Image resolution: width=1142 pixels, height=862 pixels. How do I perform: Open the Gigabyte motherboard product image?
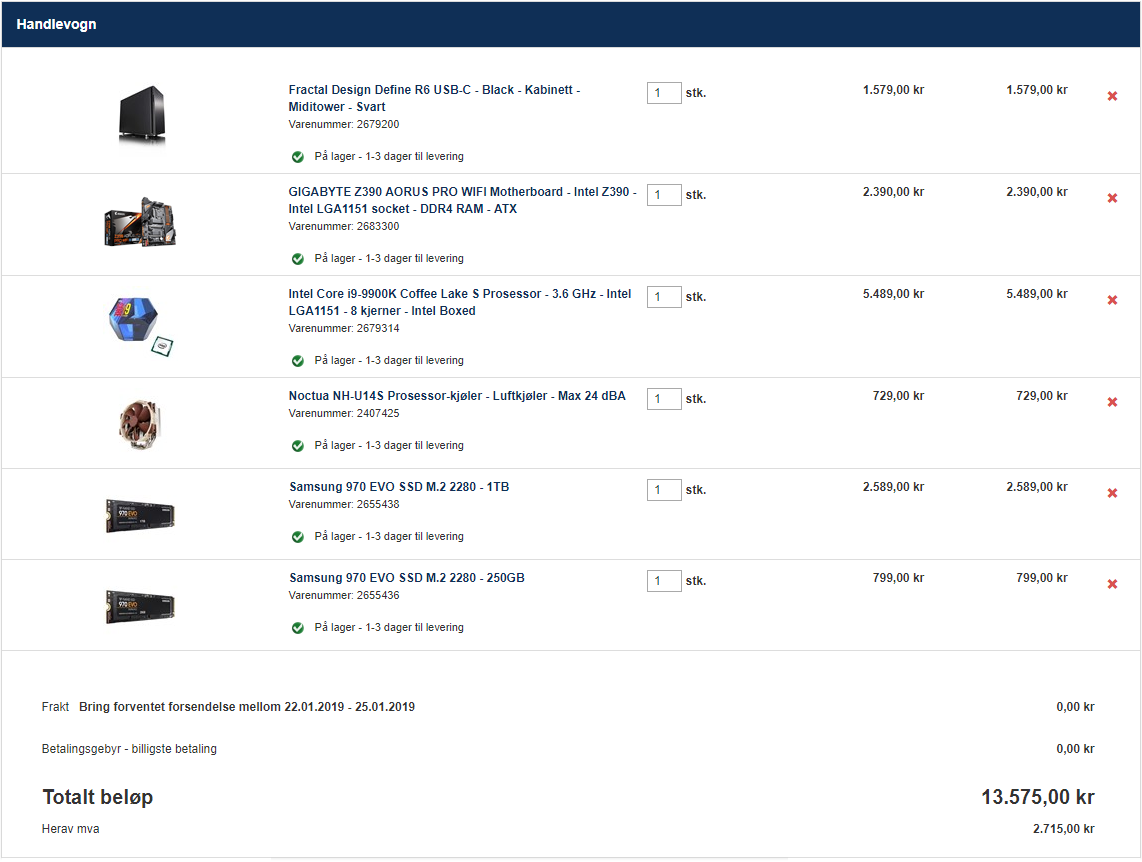click(x=140, y=222)
